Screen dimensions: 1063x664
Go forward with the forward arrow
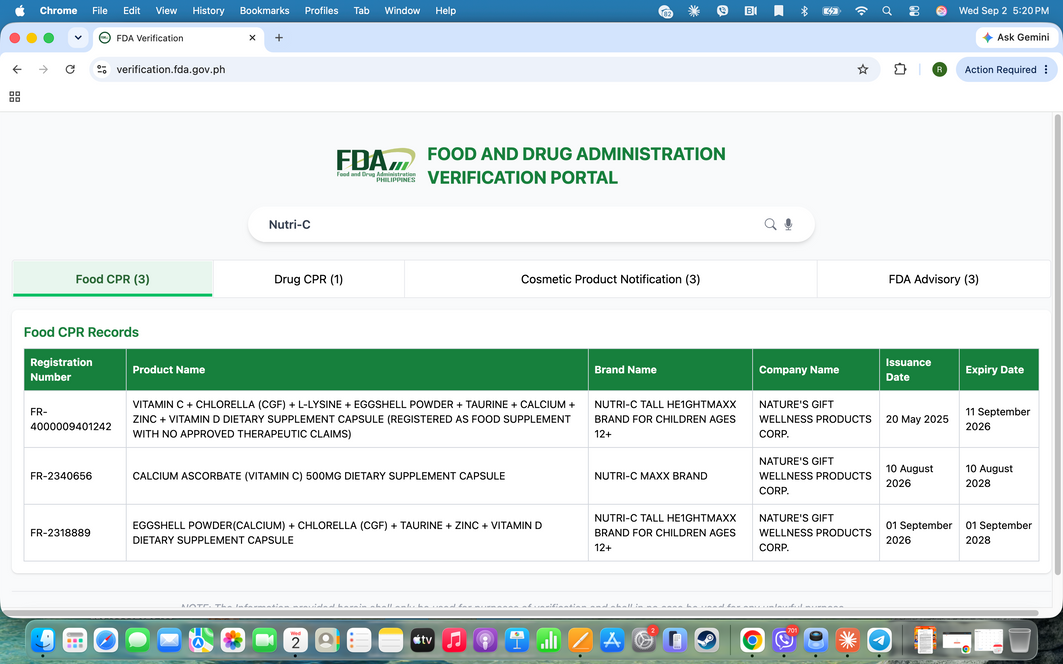coord(43,69)
